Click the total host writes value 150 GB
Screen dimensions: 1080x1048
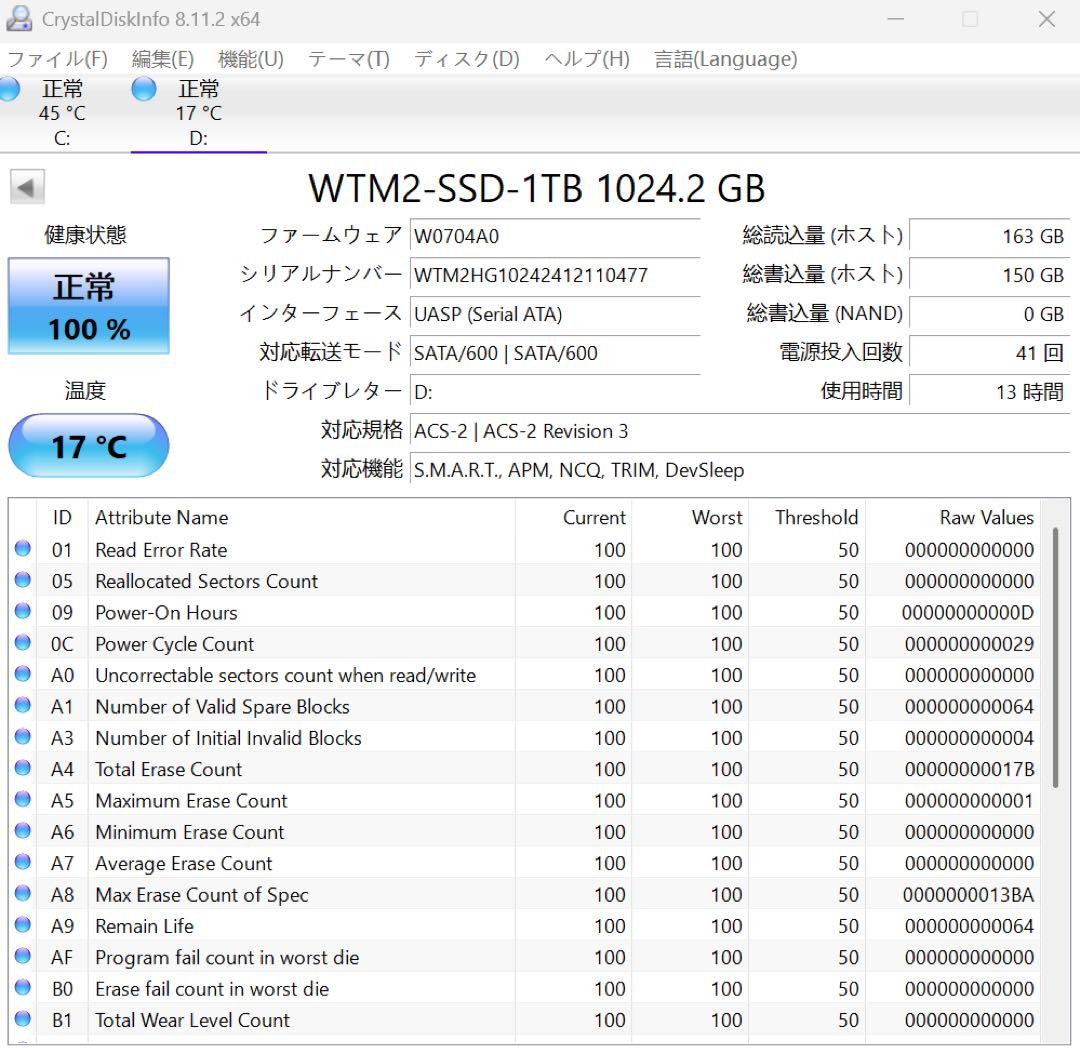point(989,275)
